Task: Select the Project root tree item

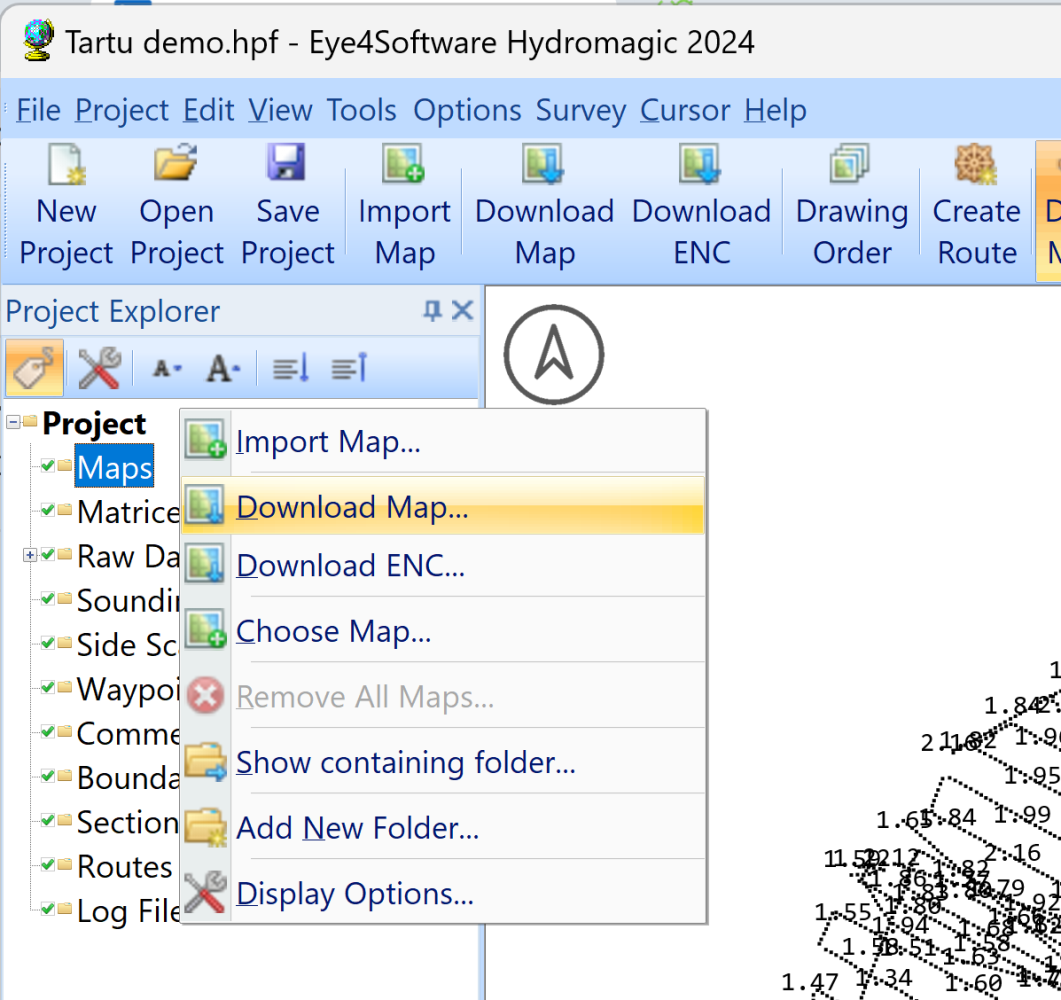Action: pyautogui.click(x=94, y=424)
